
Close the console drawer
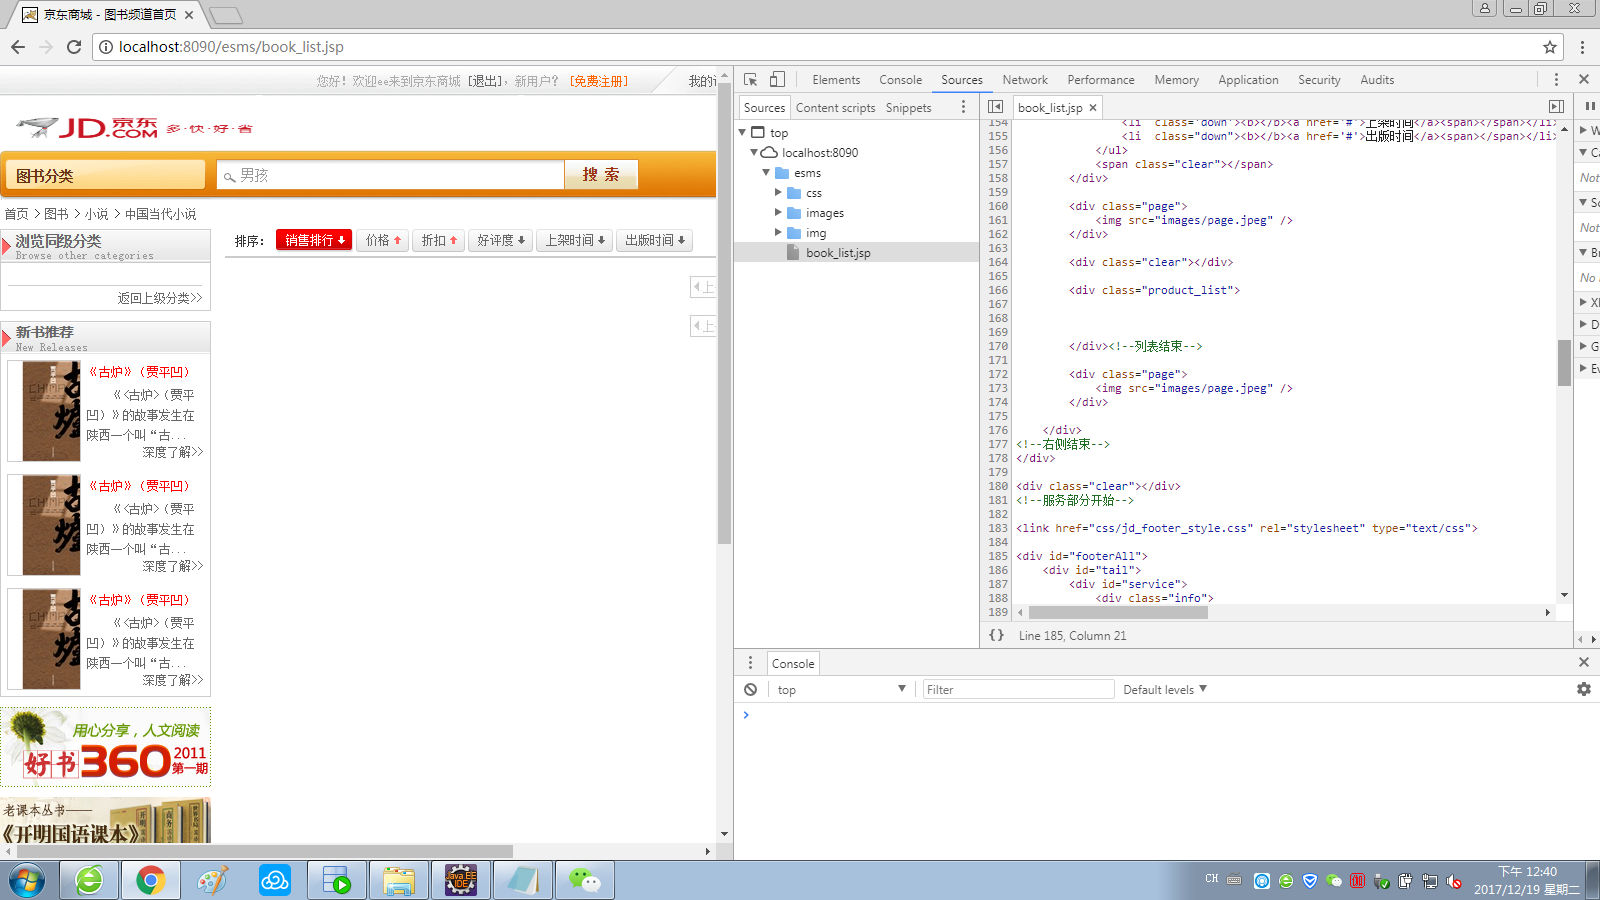point(1584,662)
